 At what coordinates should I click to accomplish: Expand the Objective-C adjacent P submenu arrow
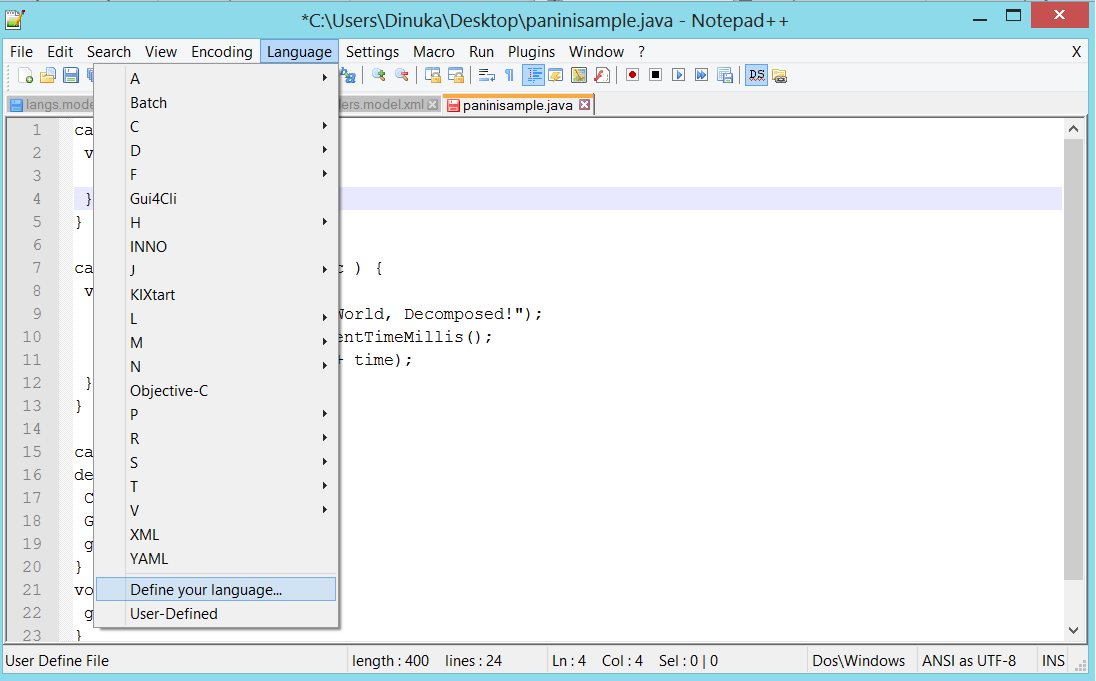pyautogui.click(x=325, y=414)
